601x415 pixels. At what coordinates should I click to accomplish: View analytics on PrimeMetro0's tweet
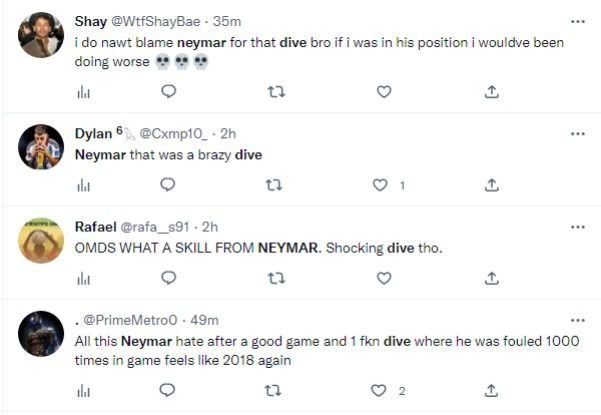[84, 389]
